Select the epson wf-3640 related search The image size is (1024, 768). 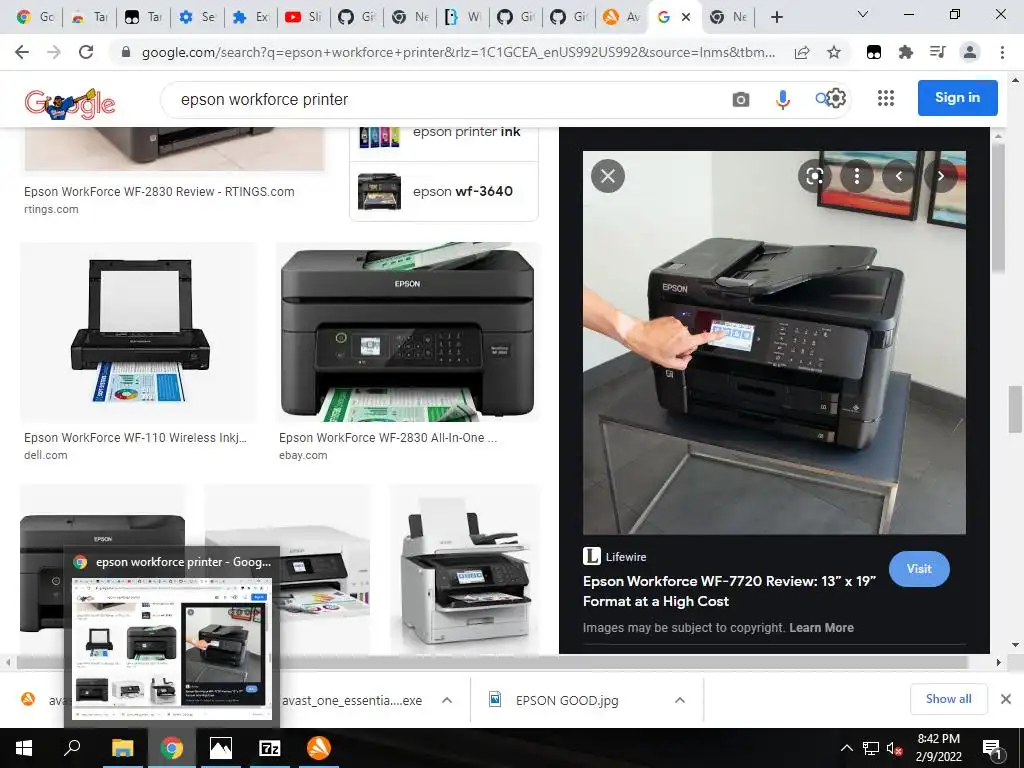444,191
